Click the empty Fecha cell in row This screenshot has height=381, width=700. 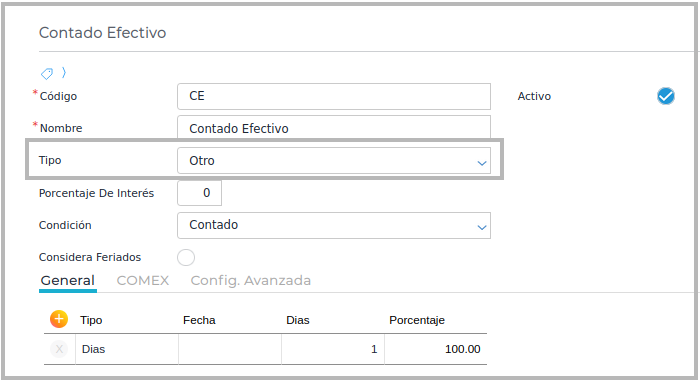coord(230,349)
